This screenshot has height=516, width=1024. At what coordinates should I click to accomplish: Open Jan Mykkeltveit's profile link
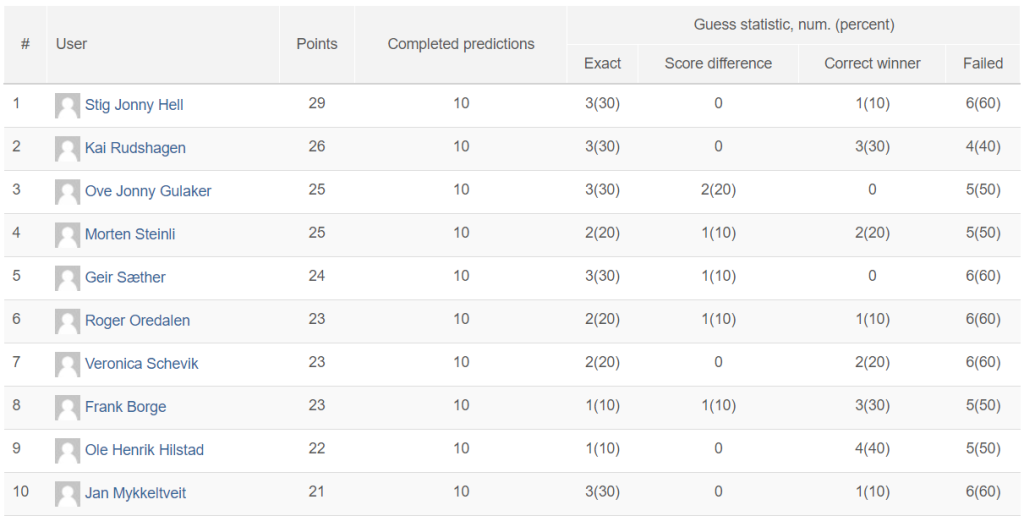[135, 492]
